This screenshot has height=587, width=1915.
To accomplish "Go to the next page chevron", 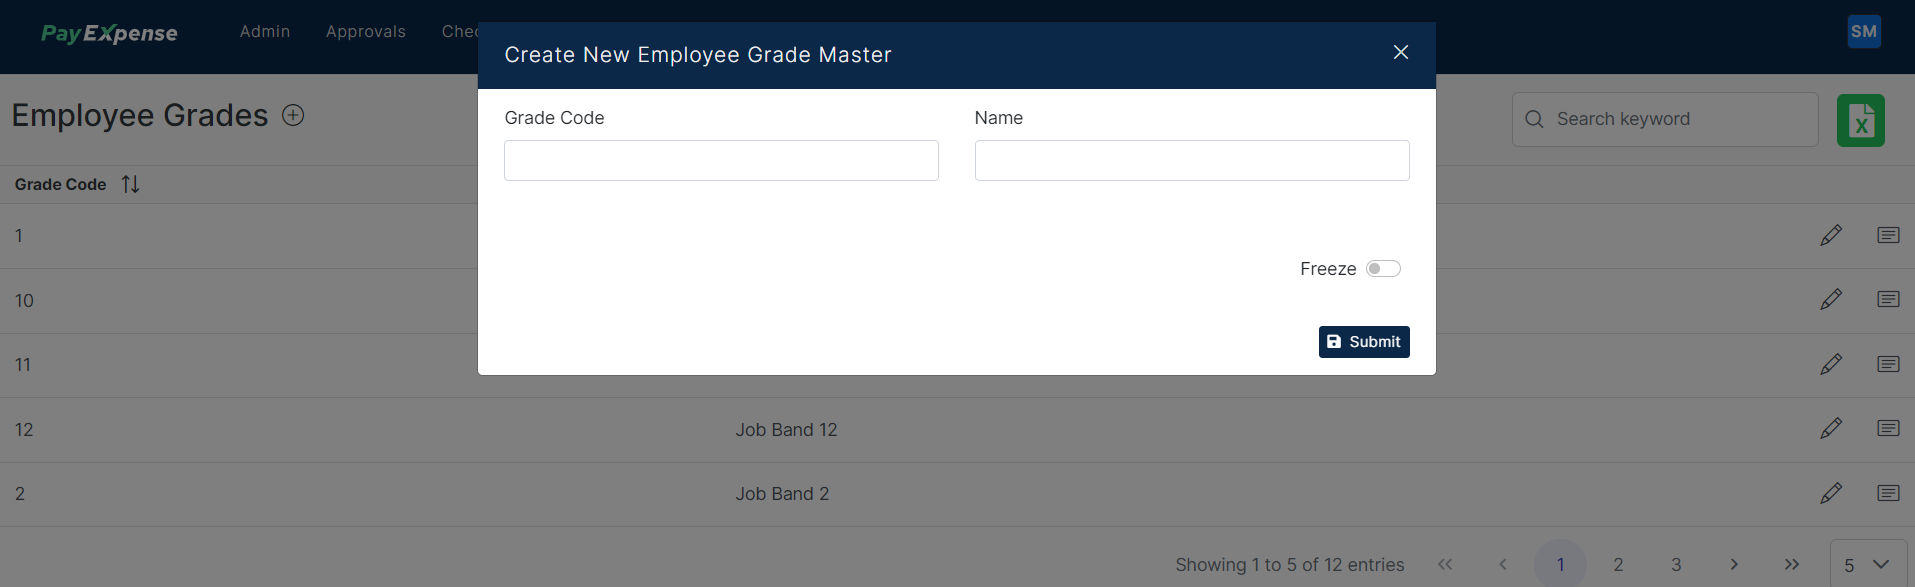I will pos(1734,565).
